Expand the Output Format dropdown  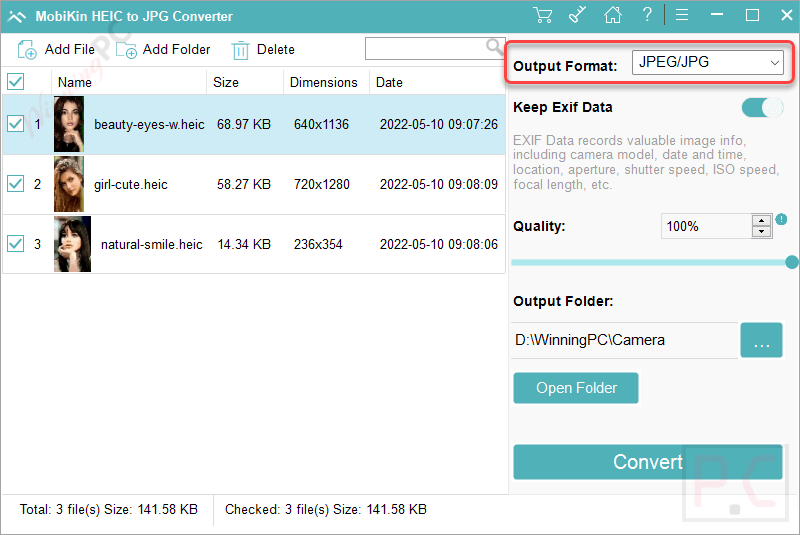pos(707,63)
